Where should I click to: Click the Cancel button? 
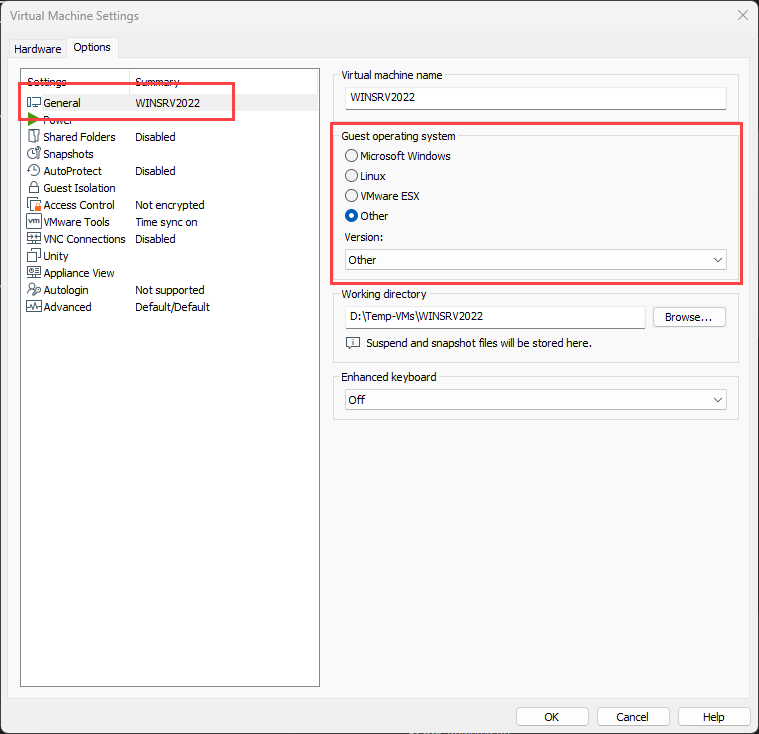(633, 717)
